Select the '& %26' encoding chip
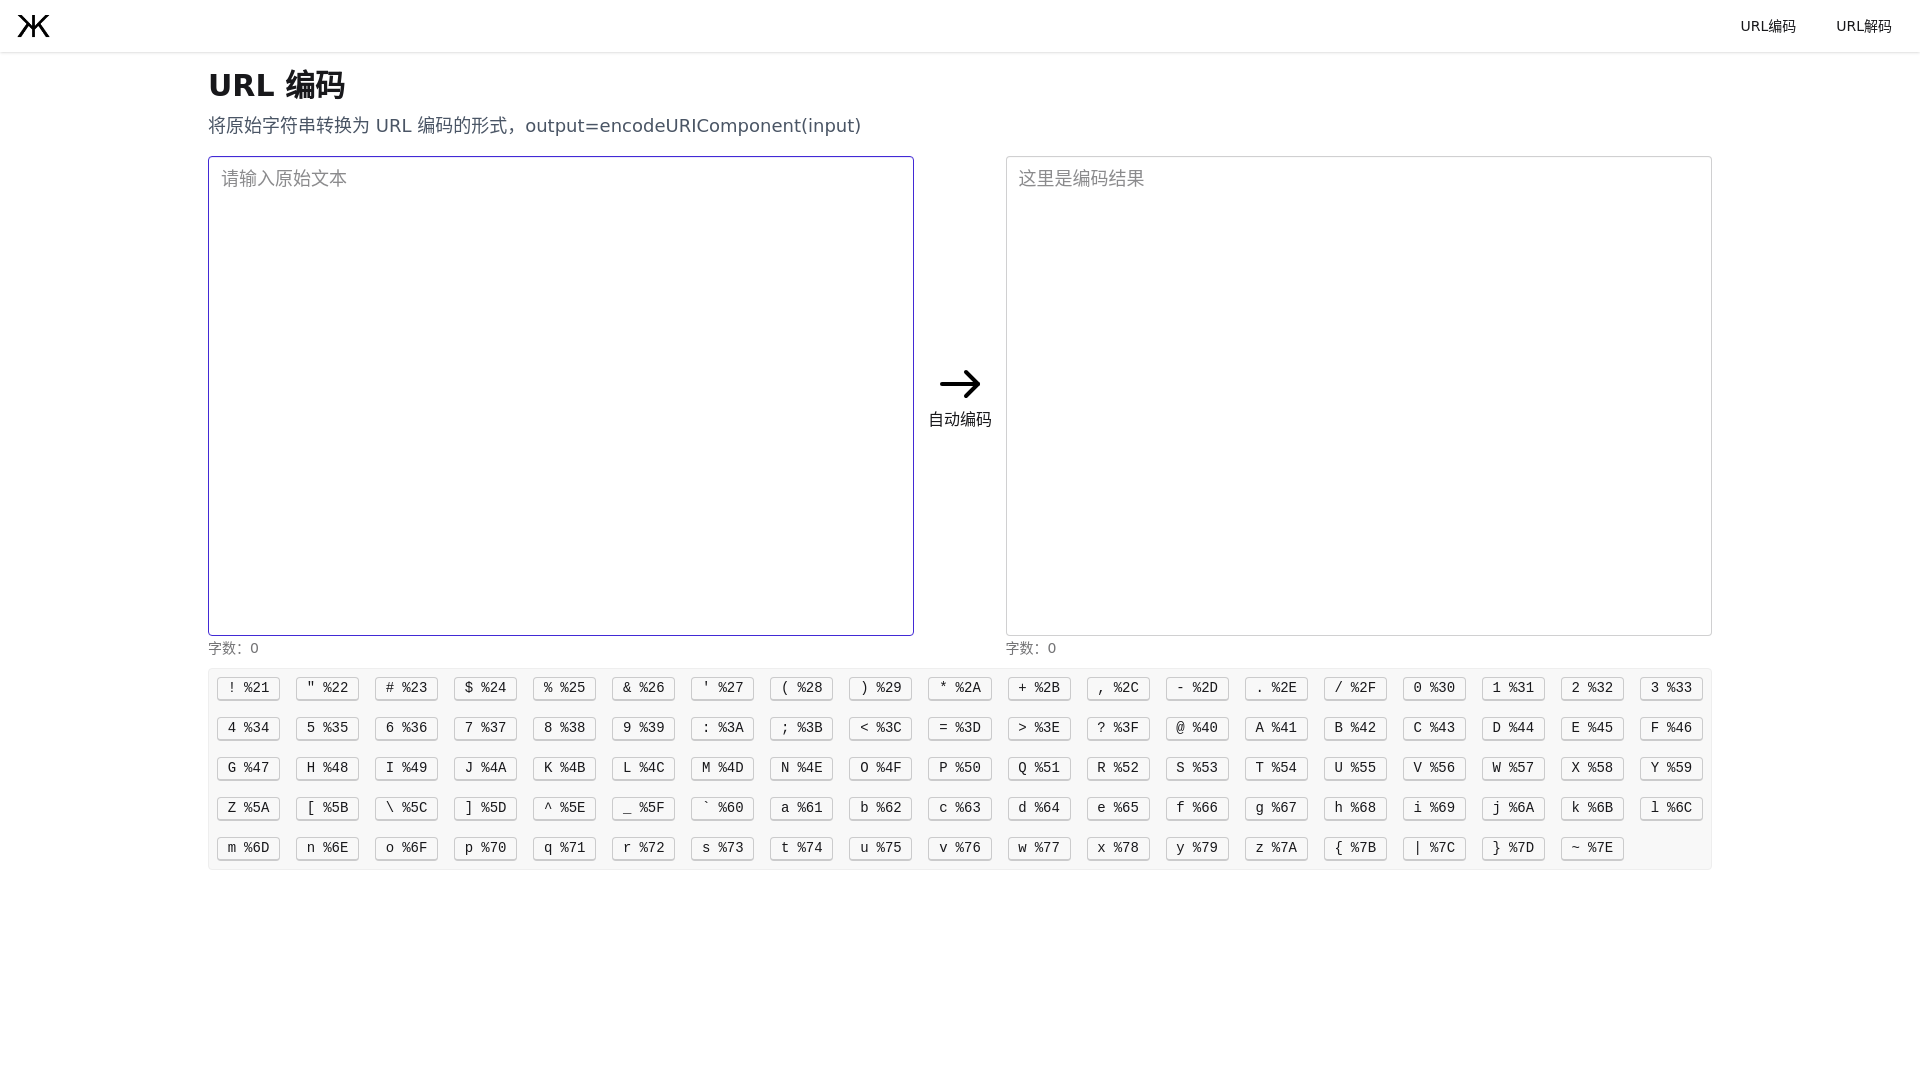The image size is (1920, 1080). (x=643, y=688)
